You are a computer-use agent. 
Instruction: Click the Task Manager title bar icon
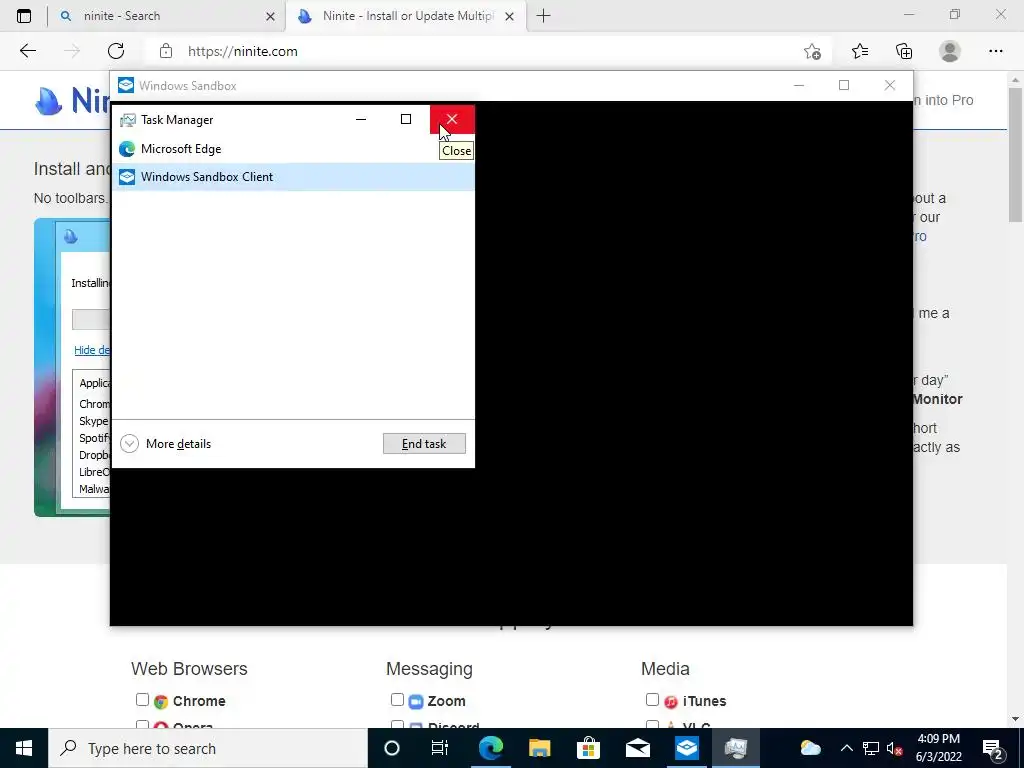click(x=127, y=120)
